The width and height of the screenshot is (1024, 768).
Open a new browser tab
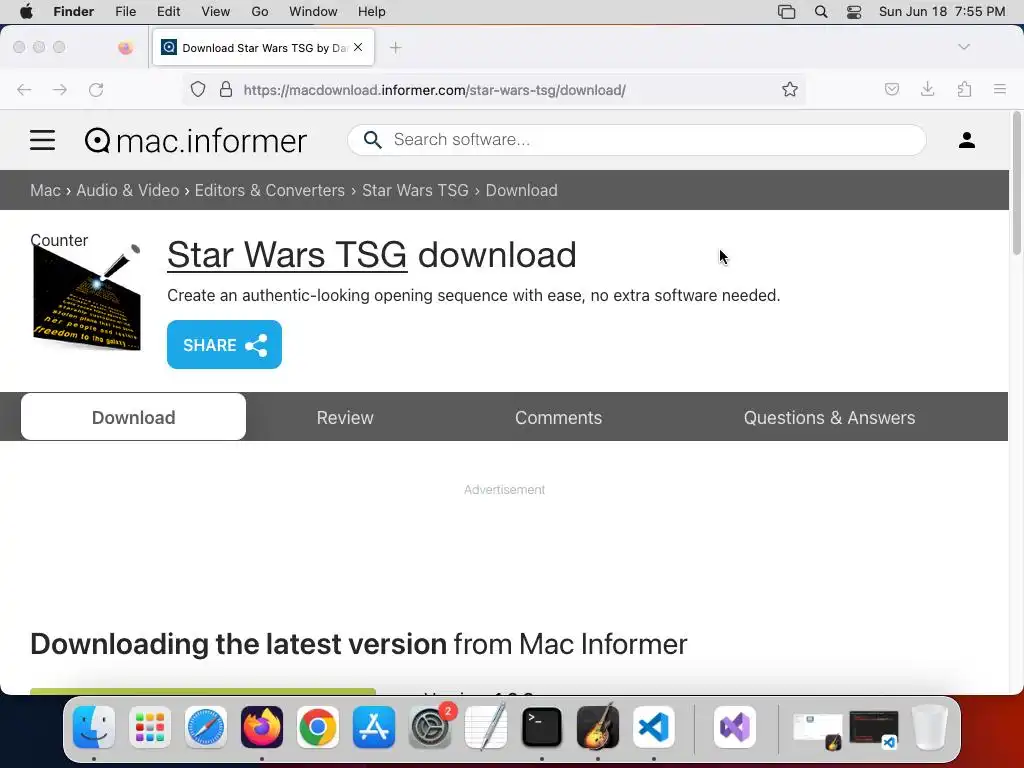tap(395, 48)
